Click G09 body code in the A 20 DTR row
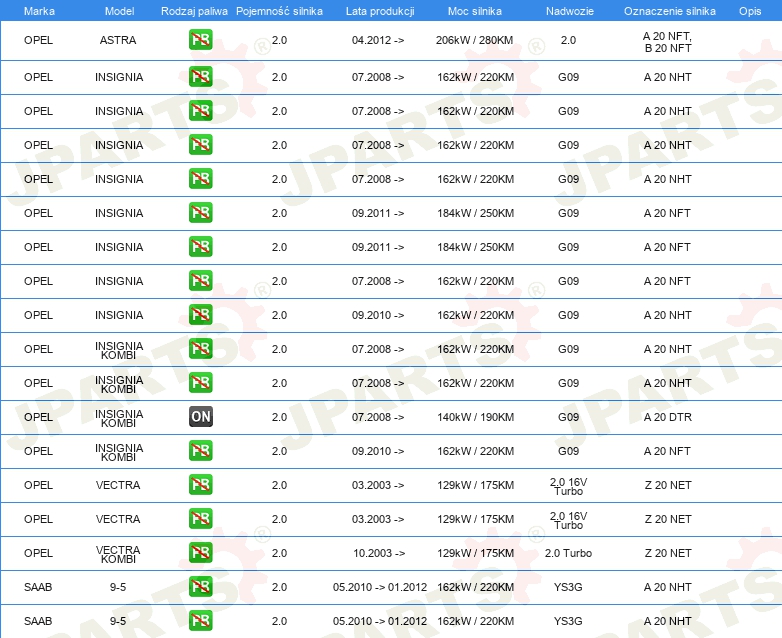 [x=569, y=417]
